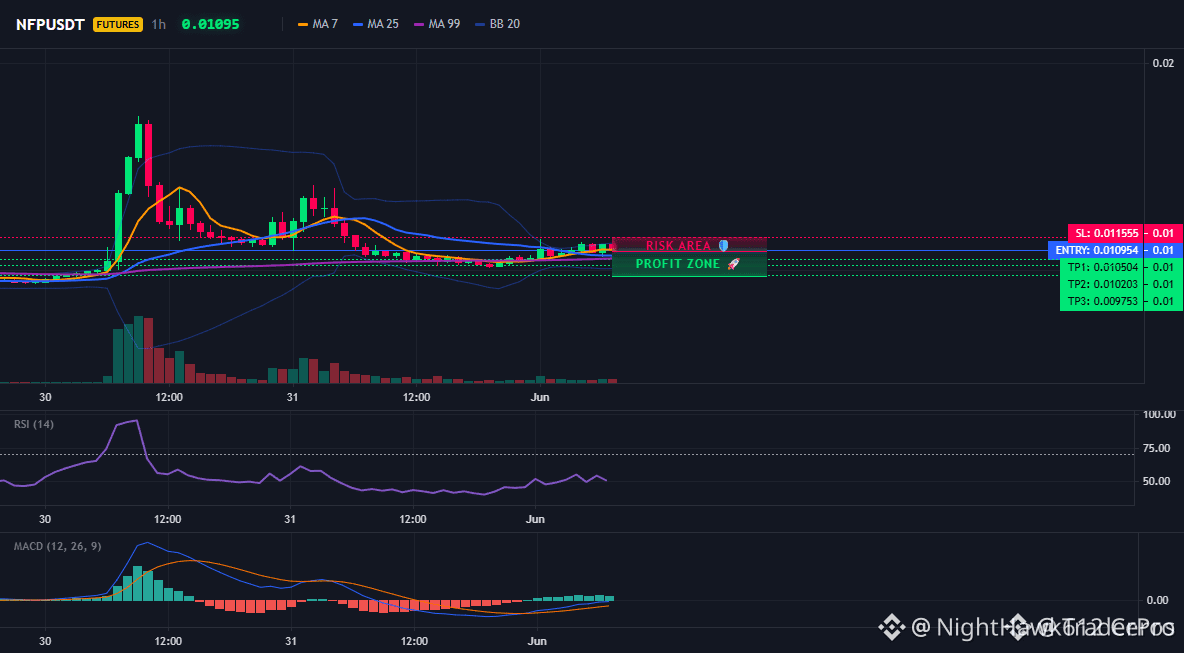
Task: Select the ENTRY: 0.010954 price label
Action: click(x=1096, y=250)
